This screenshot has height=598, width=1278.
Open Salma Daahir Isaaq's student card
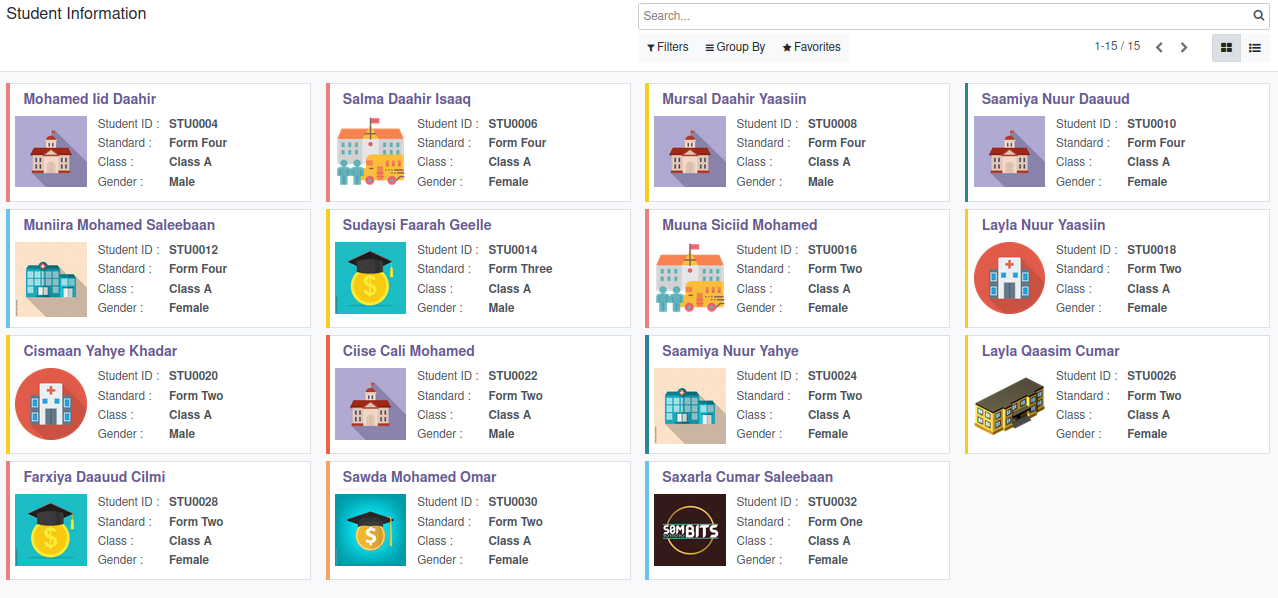406,99
